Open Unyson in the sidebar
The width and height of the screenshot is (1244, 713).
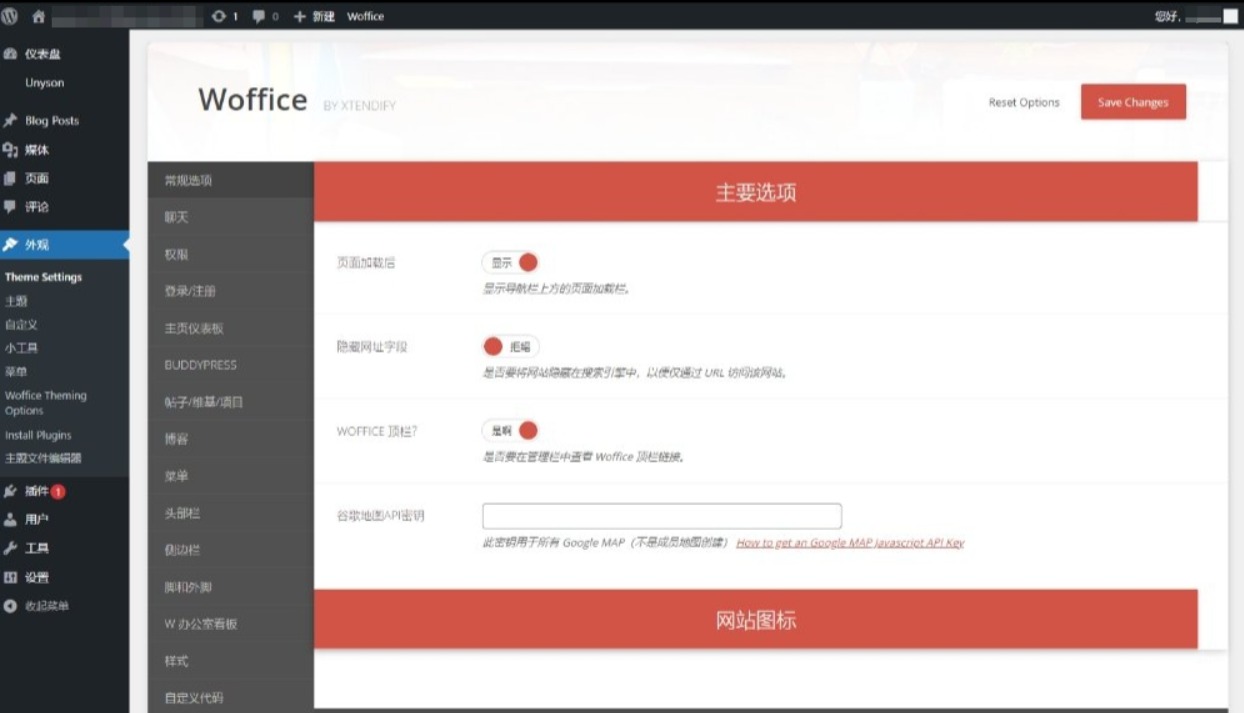point(44,83)
